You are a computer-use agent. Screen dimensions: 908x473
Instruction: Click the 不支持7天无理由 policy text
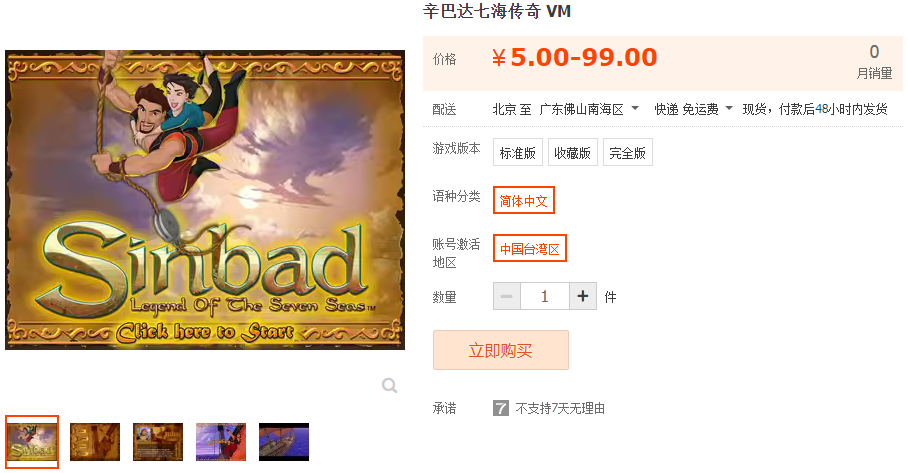(x=560, y=408)
